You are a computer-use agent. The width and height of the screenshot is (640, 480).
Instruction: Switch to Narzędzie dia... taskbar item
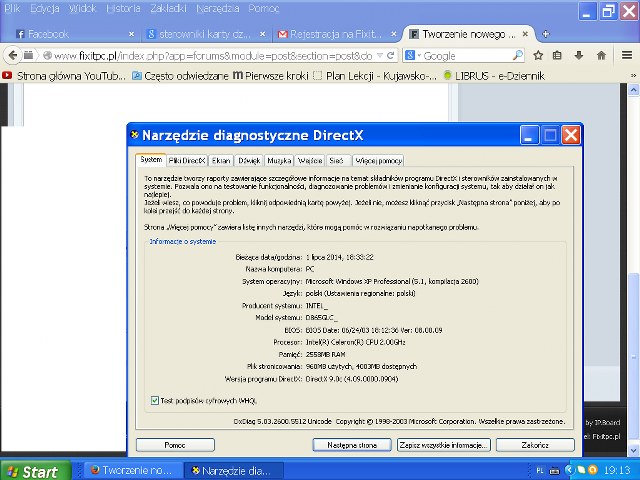233,471
